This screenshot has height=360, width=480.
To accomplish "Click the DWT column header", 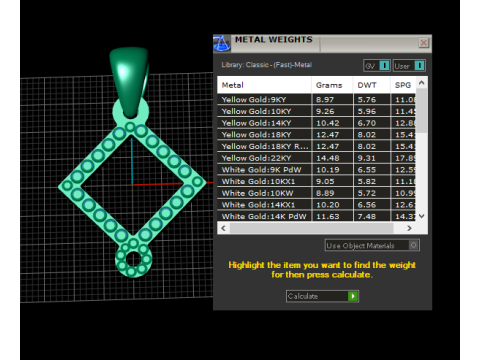I will (x=371, y=85).
